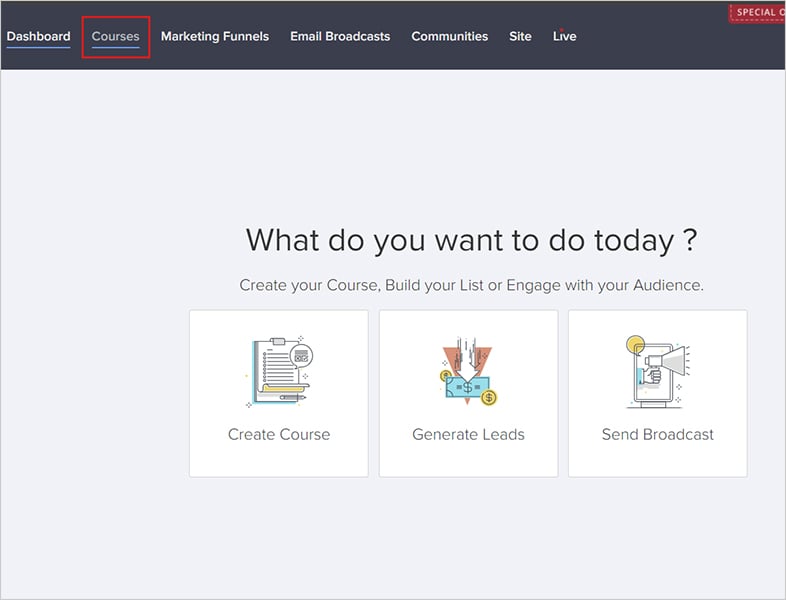Open the Live section in the navigation bar
786x600 pixels.
[x=564, y=37]
